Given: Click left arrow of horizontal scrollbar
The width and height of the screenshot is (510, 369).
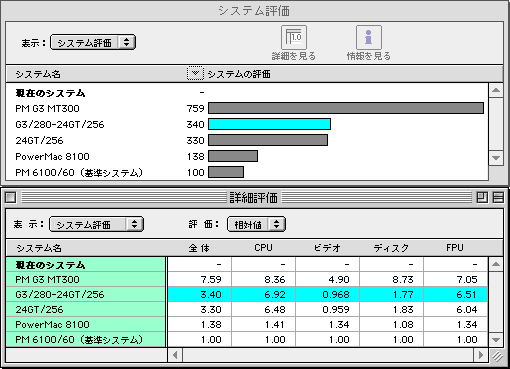Looking at the screenshot, I should click(175, 355).
